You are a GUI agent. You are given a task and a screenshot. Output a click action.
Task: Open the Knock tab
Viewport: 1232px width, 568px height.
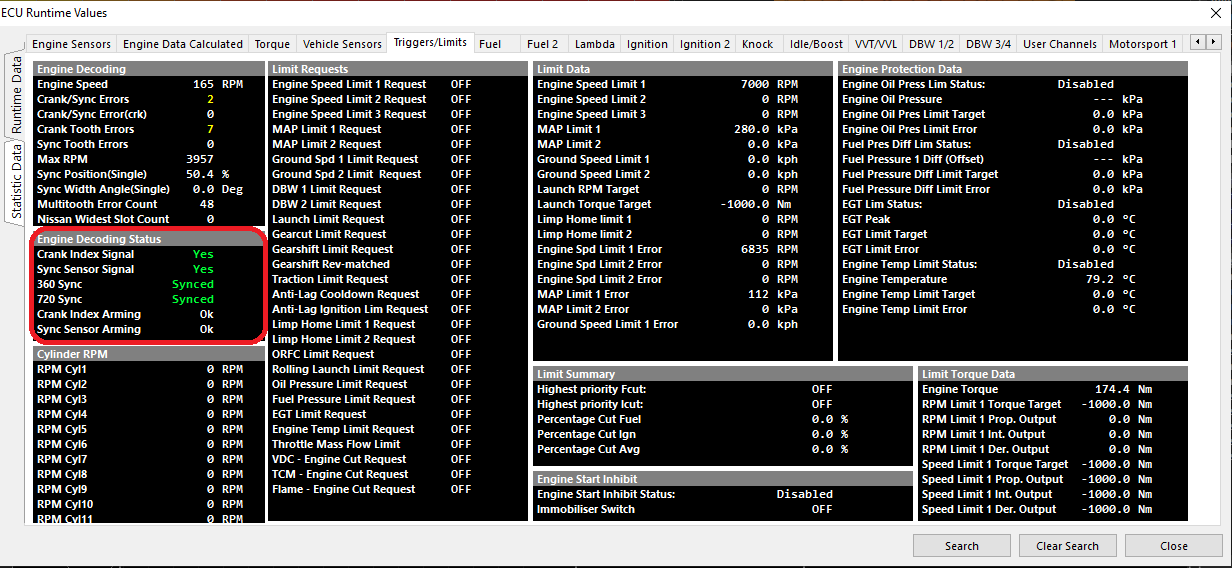(757, 44)
